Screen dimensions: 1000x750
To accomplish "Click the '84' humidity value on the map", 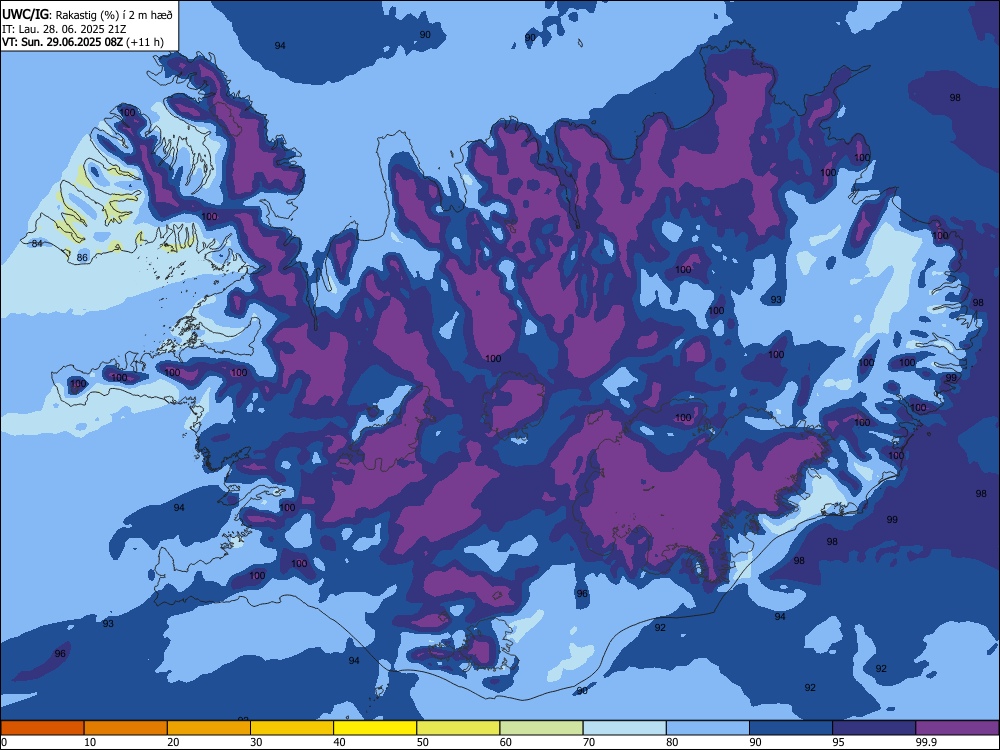I will click(37, 244).
